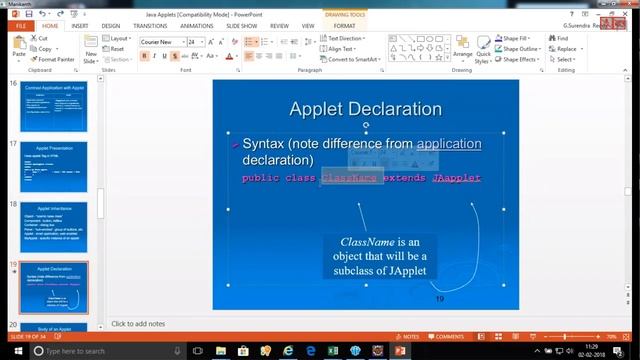Switch to DESIGN tab

coord(111,26)
